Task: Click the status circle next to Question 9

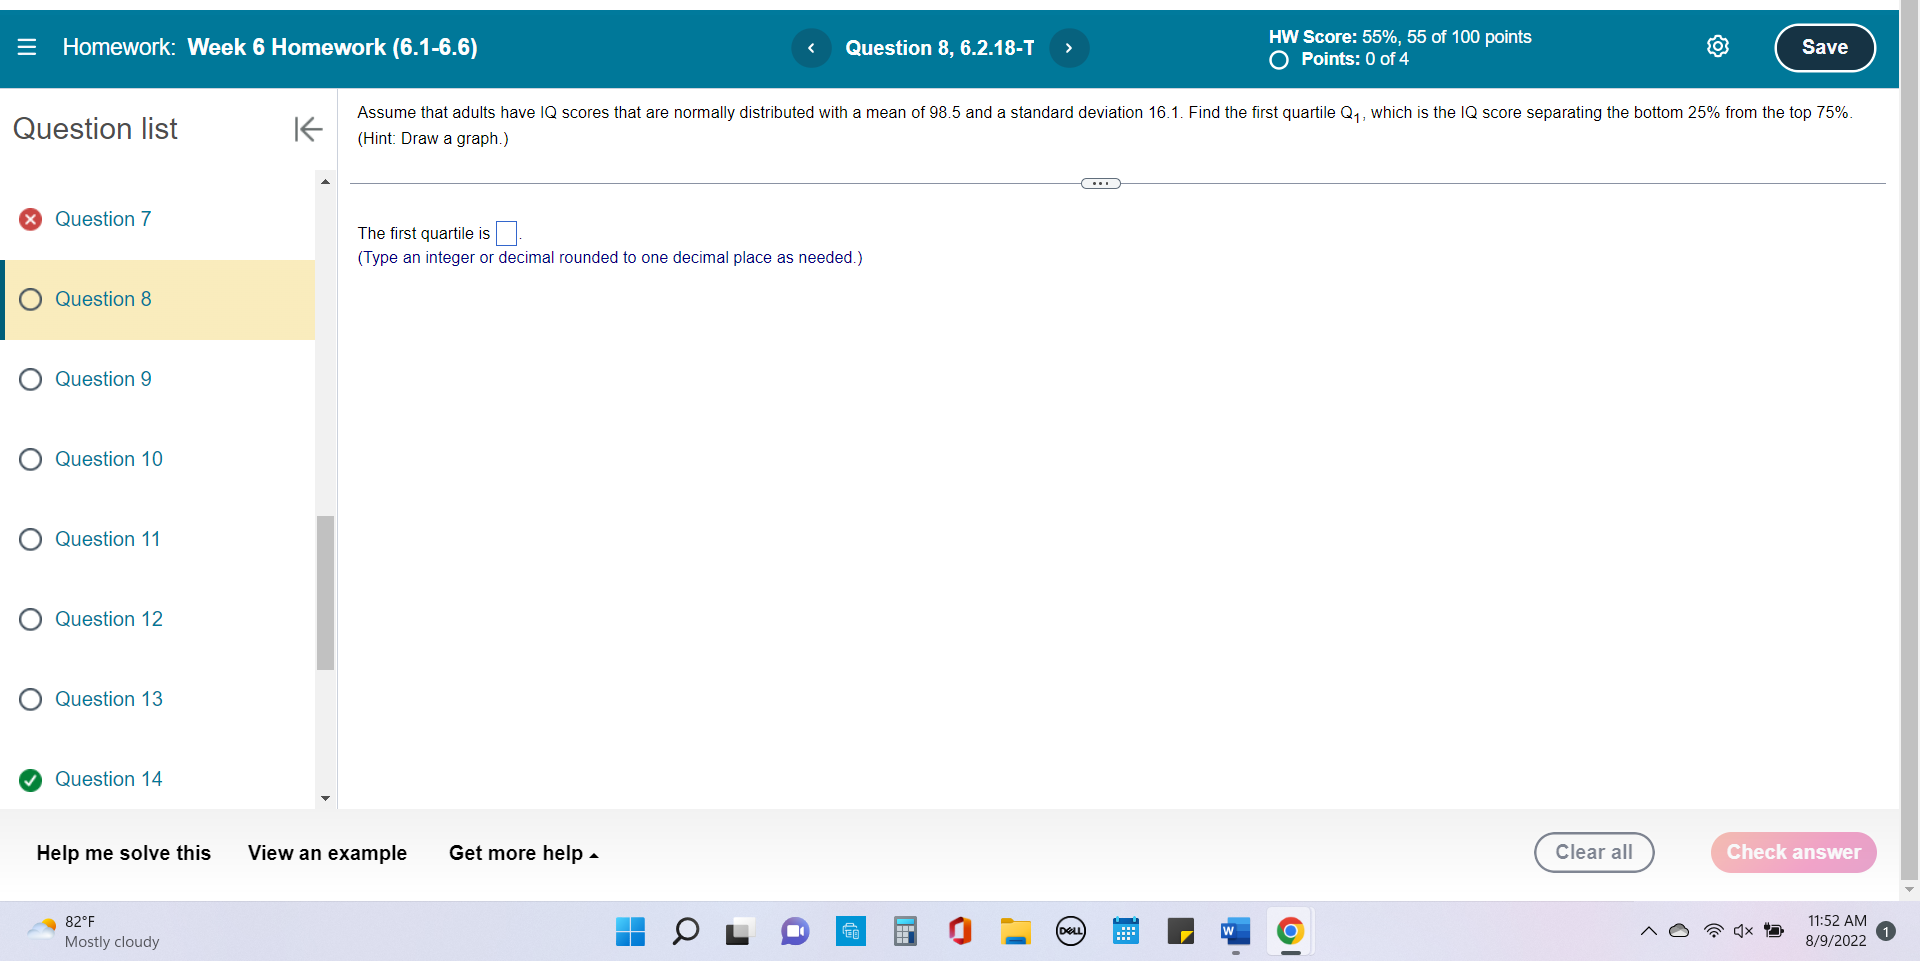Action: [30, 379]
